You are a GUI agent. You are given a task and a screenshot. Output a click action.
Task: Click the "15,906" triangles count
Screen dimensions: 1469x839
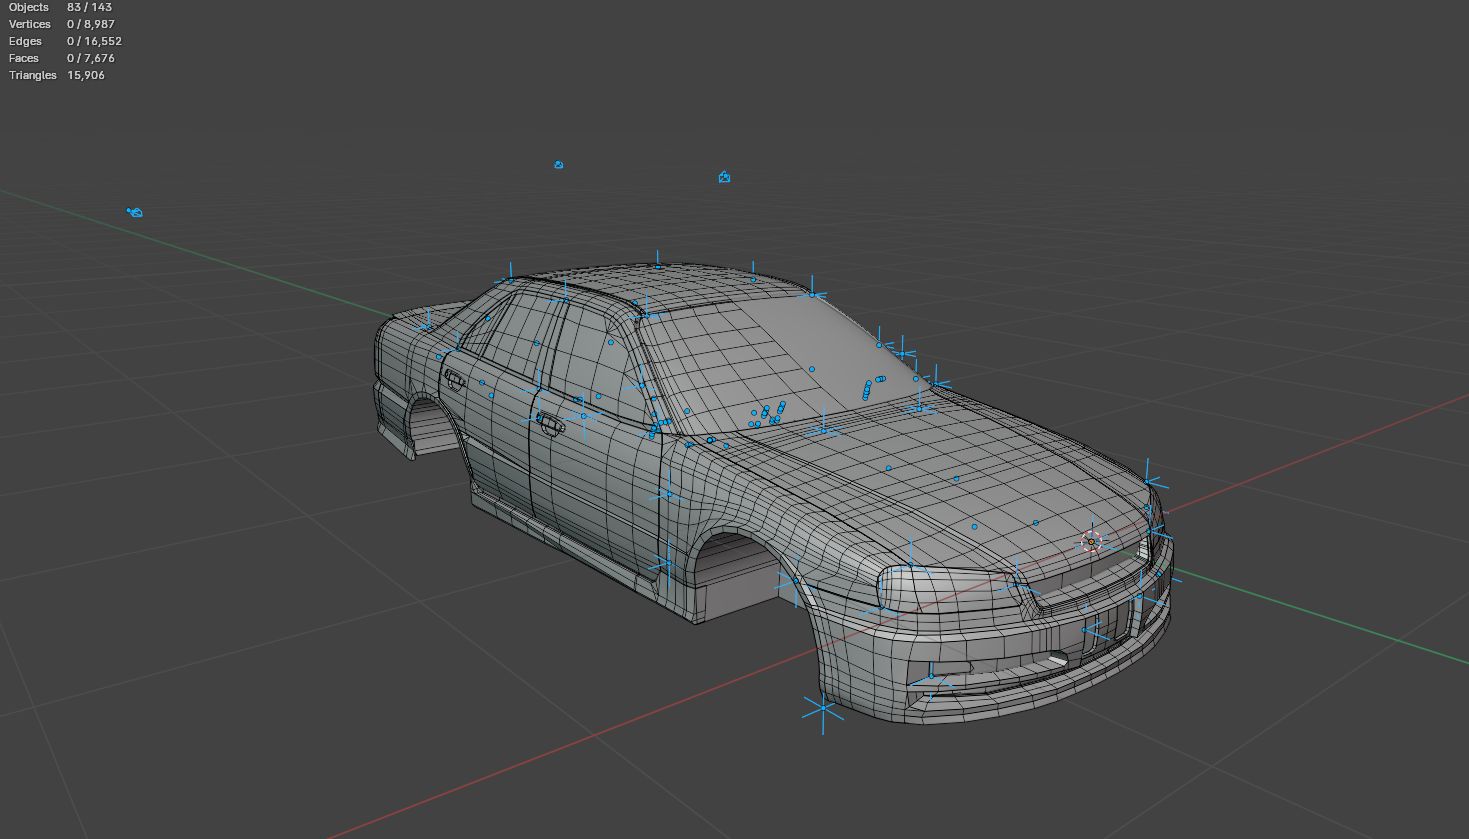(x=86, y=75)
